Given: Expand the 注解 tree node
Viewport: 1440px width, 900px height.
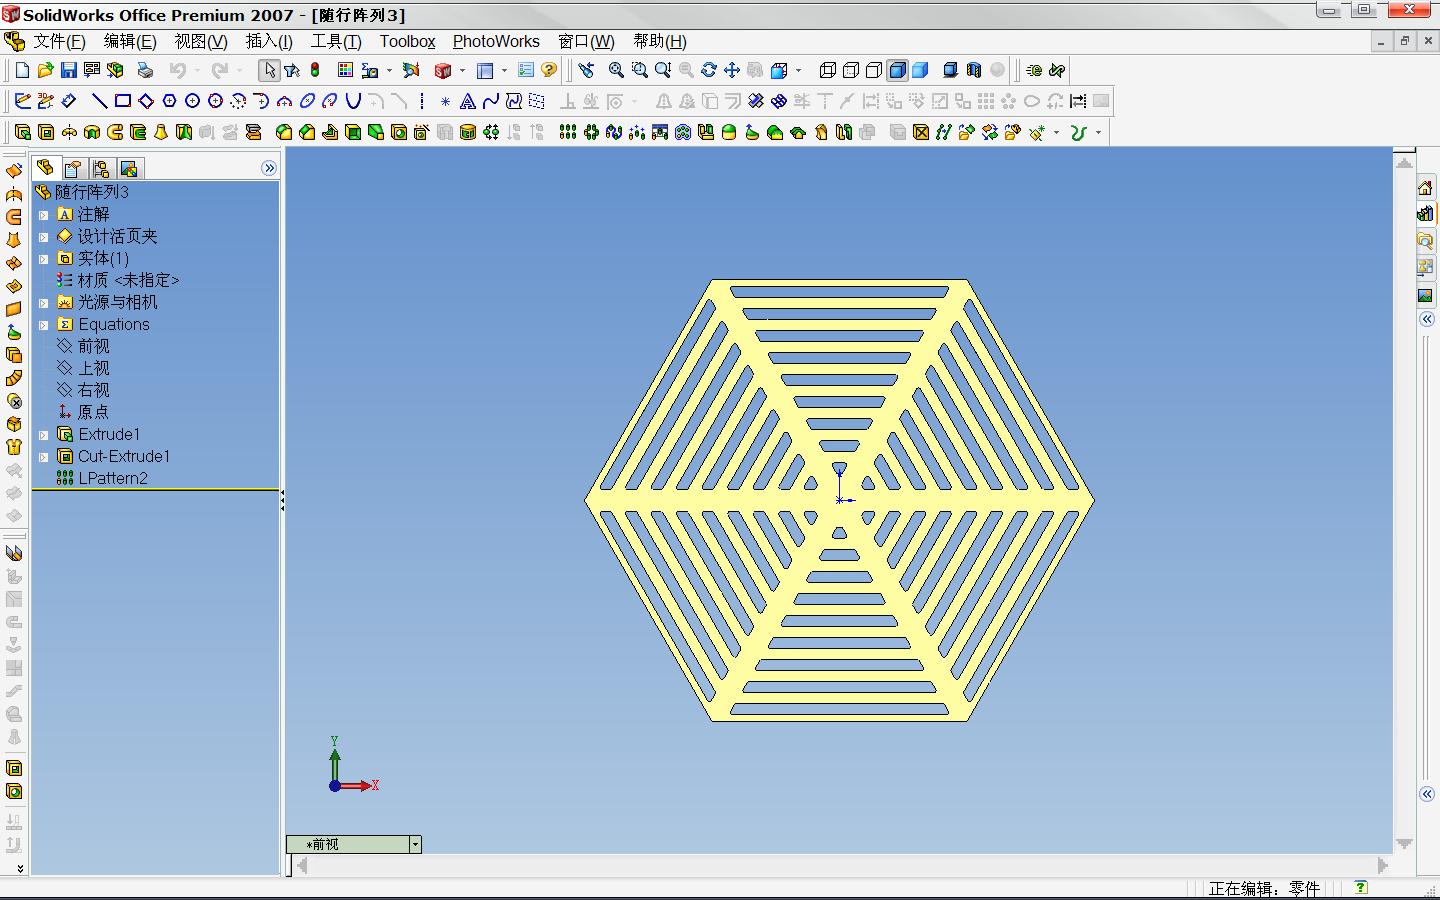Looking at the screenshot, I should pos(43,215).
